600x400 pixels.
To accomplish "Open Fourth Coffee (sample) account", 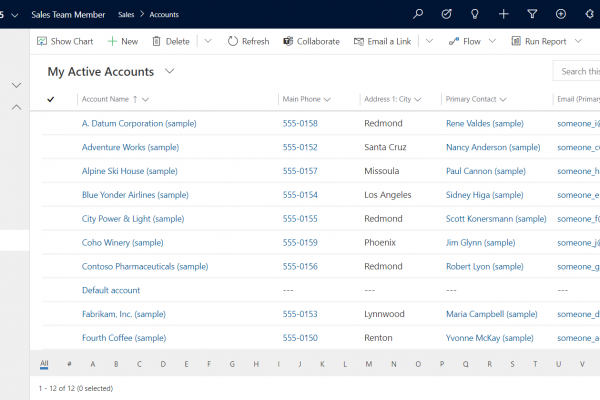I will [124, 338].
